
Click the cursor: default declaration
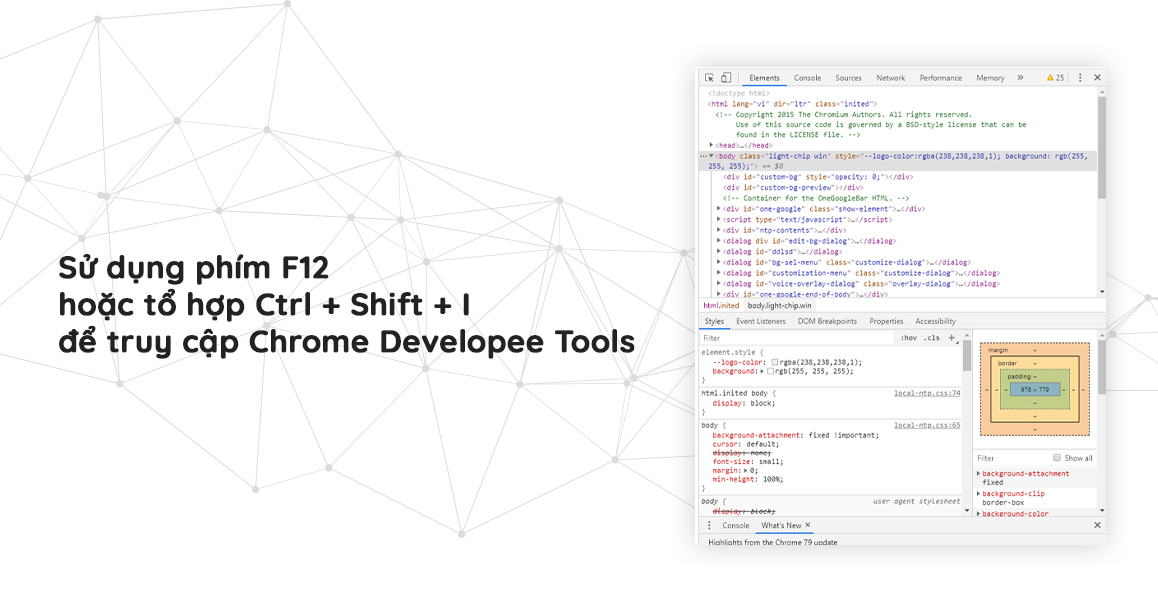click(x=745, y=444)
